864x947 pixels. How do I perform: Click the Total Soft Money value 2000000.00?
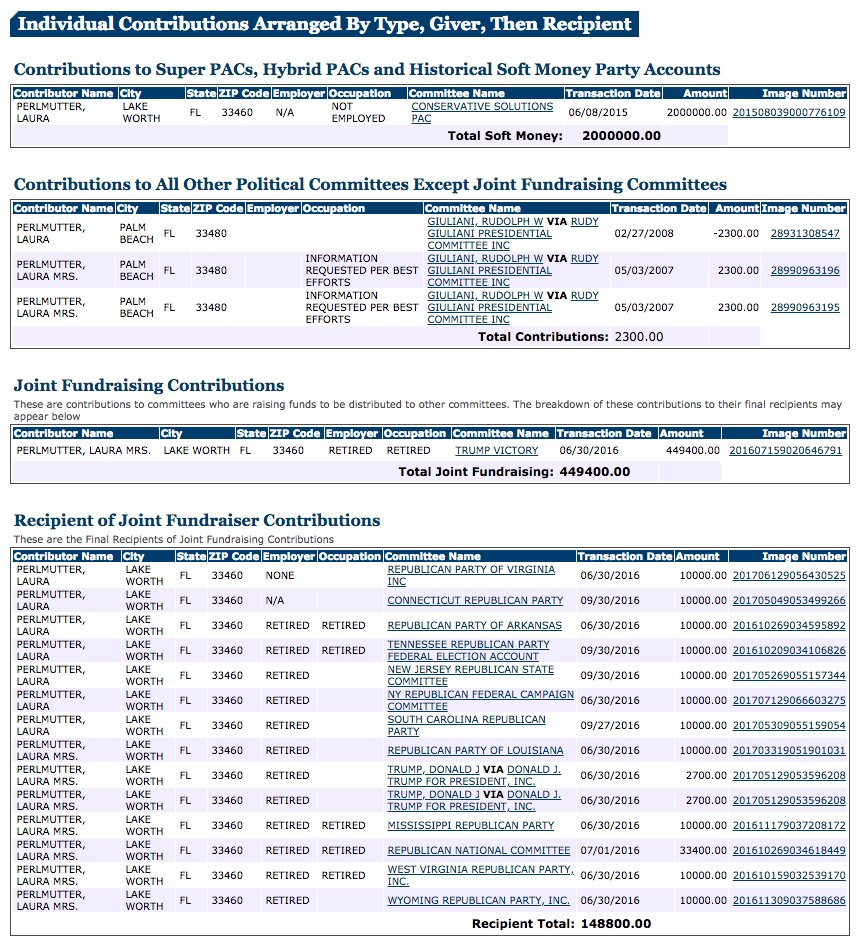tap(621, 136)
